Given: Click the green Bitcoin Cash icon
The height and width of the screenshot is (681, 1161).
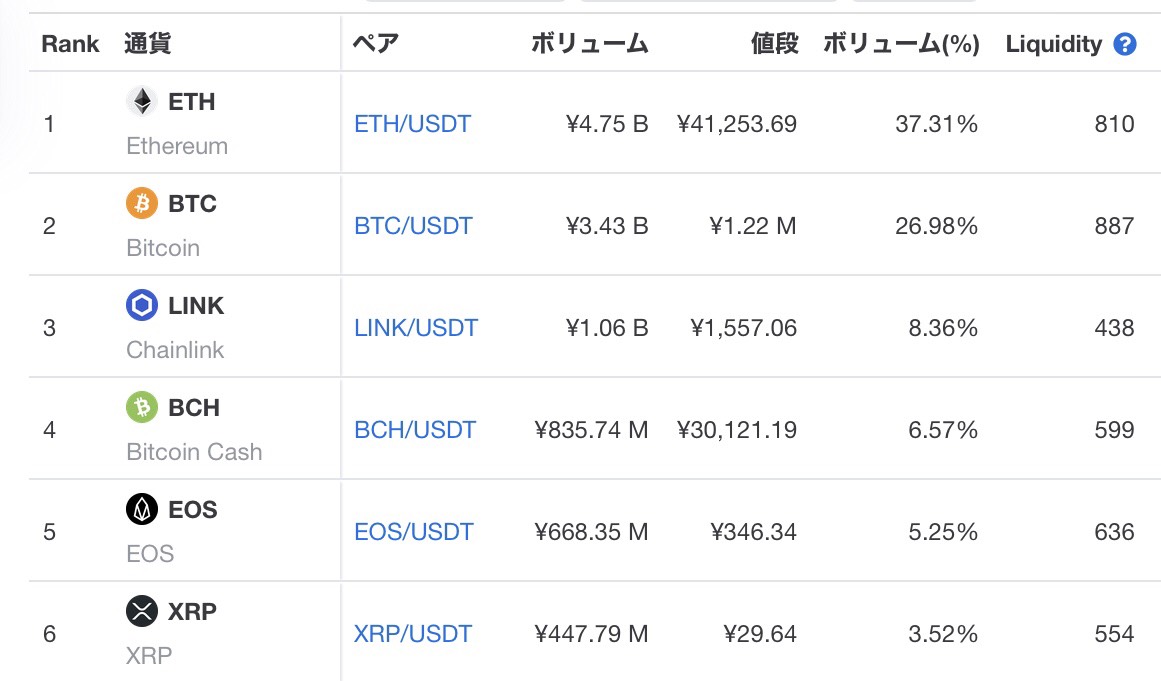Looking at the screenshot, I should (141, 407).
